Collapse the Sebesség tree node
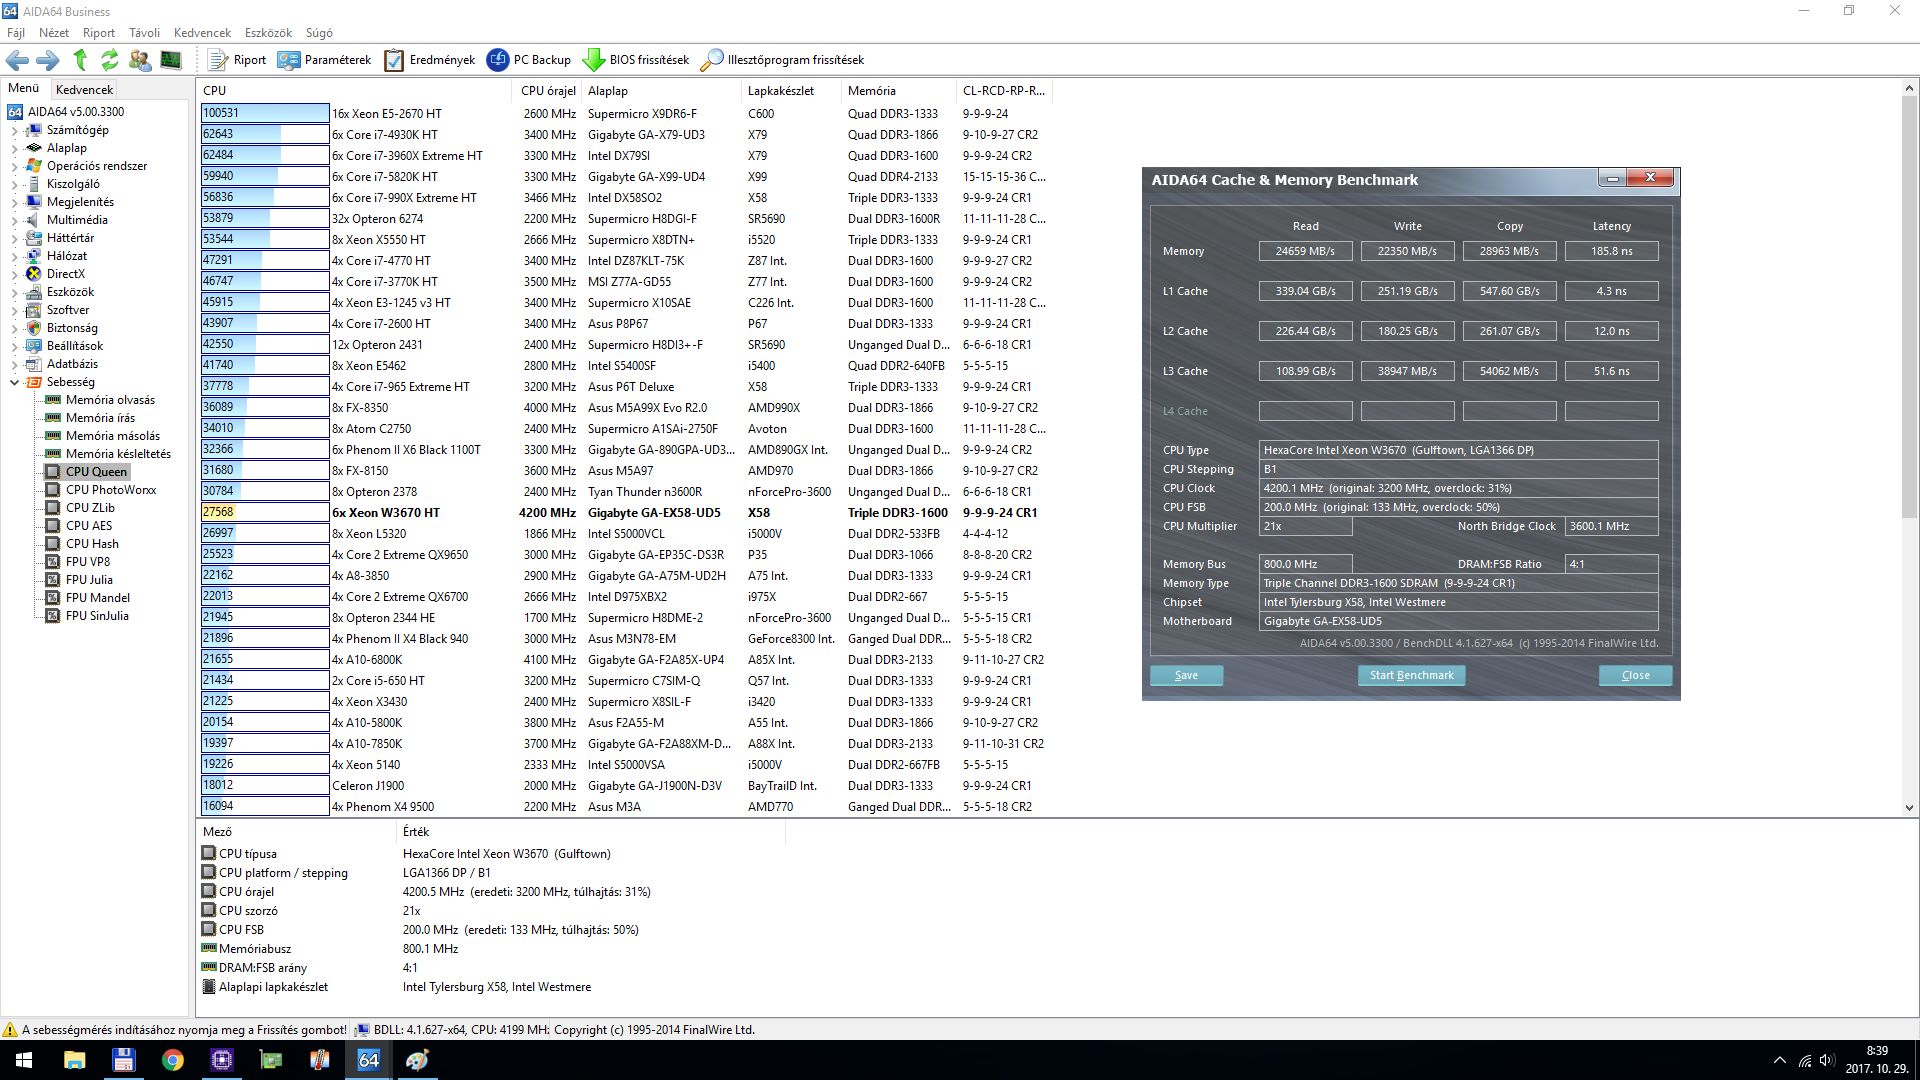Image resolution: width=1920 pixels, height=1080 pixels. tap(14, 382)
